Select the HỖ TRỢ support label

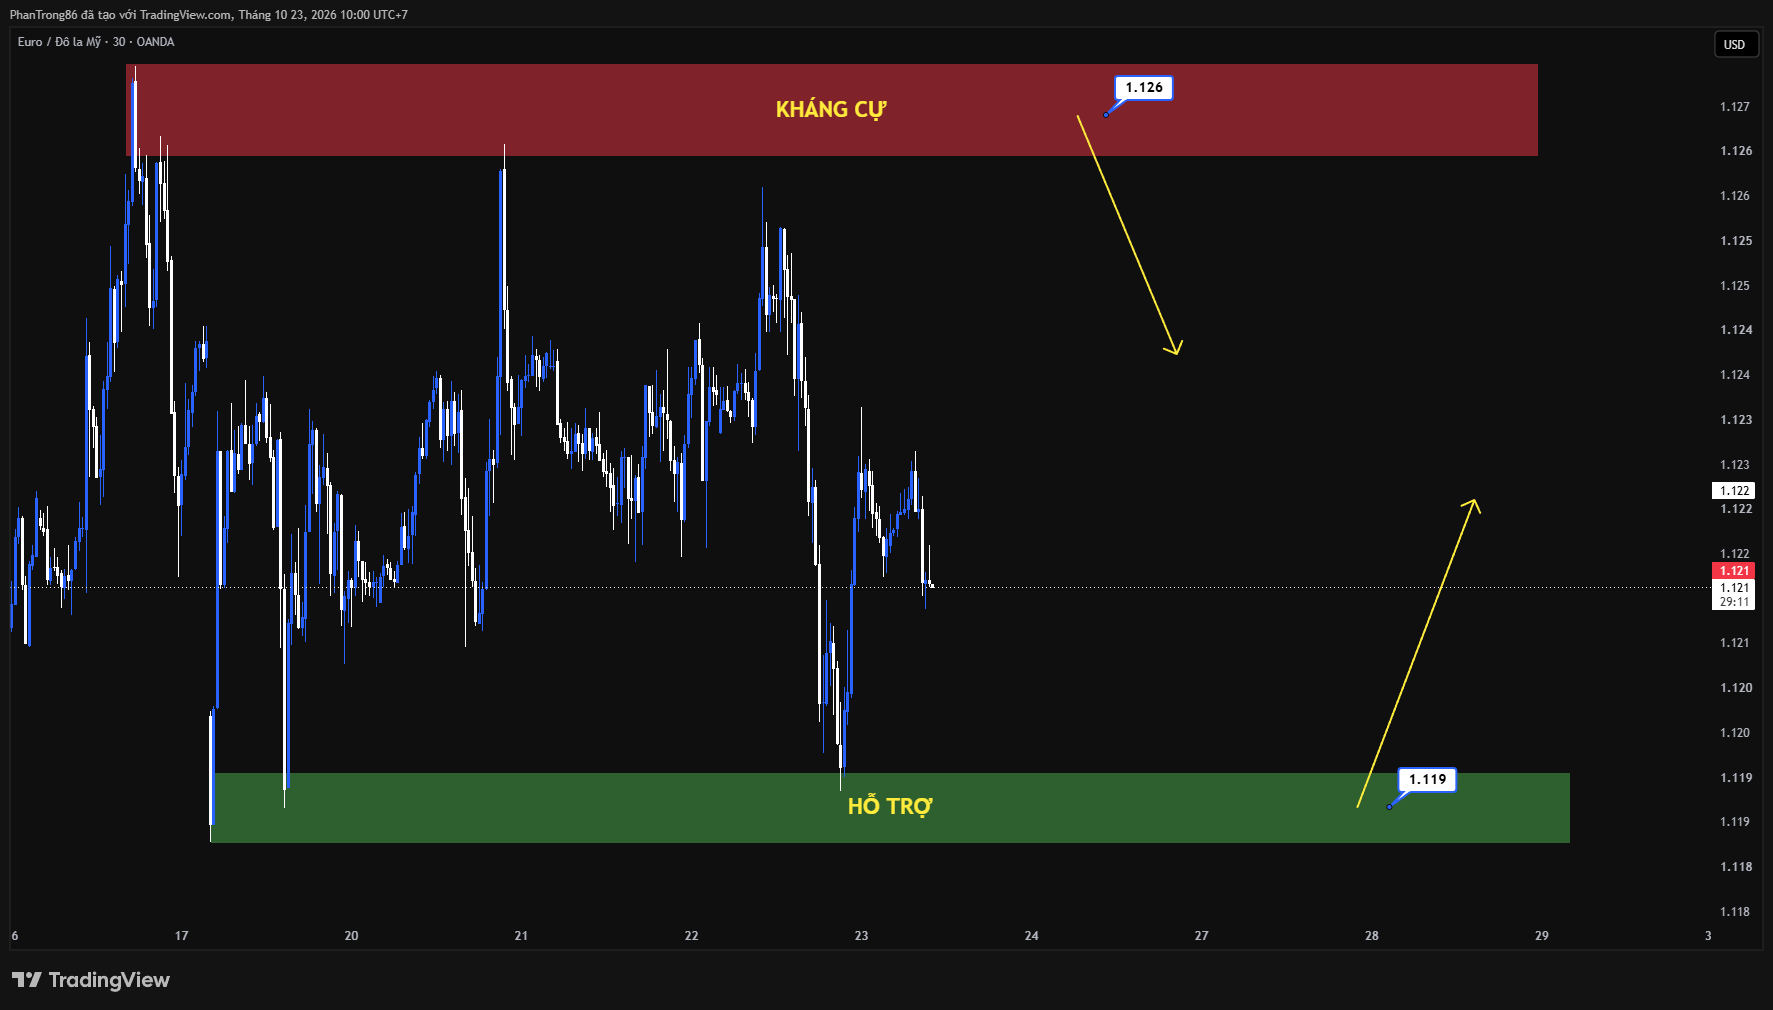[x=890, y=806]
